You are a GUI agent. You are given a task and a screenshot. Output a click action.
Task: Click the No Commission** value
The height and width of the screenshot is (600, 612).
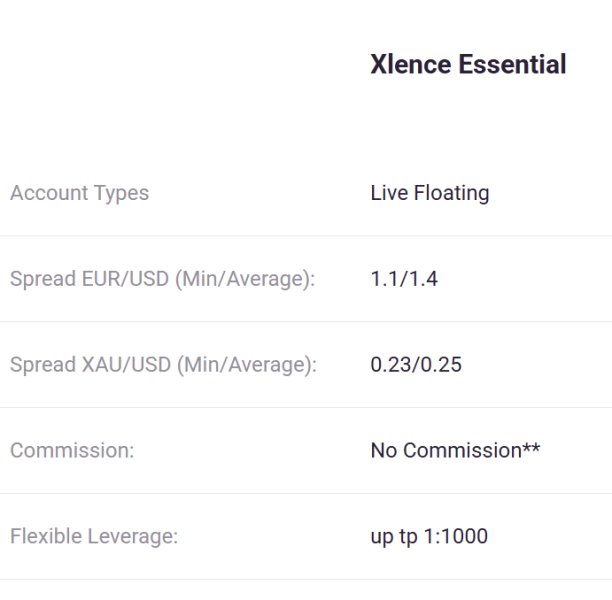point(455,451)
